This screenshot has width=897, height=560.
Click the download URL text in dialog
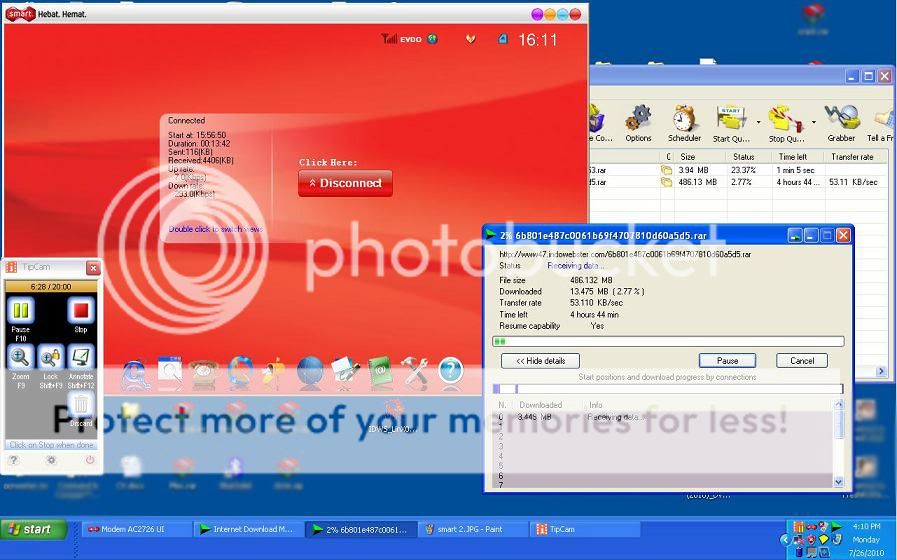625,254
